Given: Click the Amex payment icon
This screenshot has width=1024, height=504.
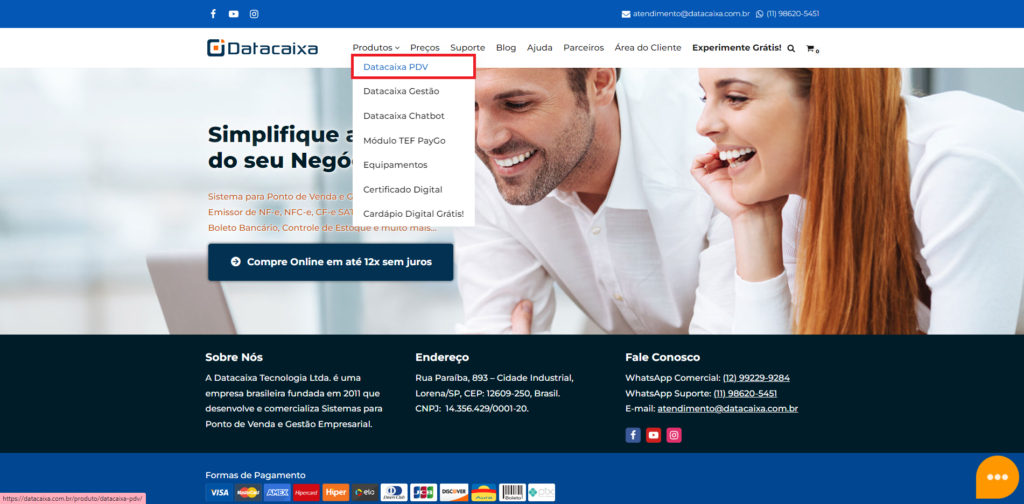Looking at the screenshot, I should pos(278,492).
